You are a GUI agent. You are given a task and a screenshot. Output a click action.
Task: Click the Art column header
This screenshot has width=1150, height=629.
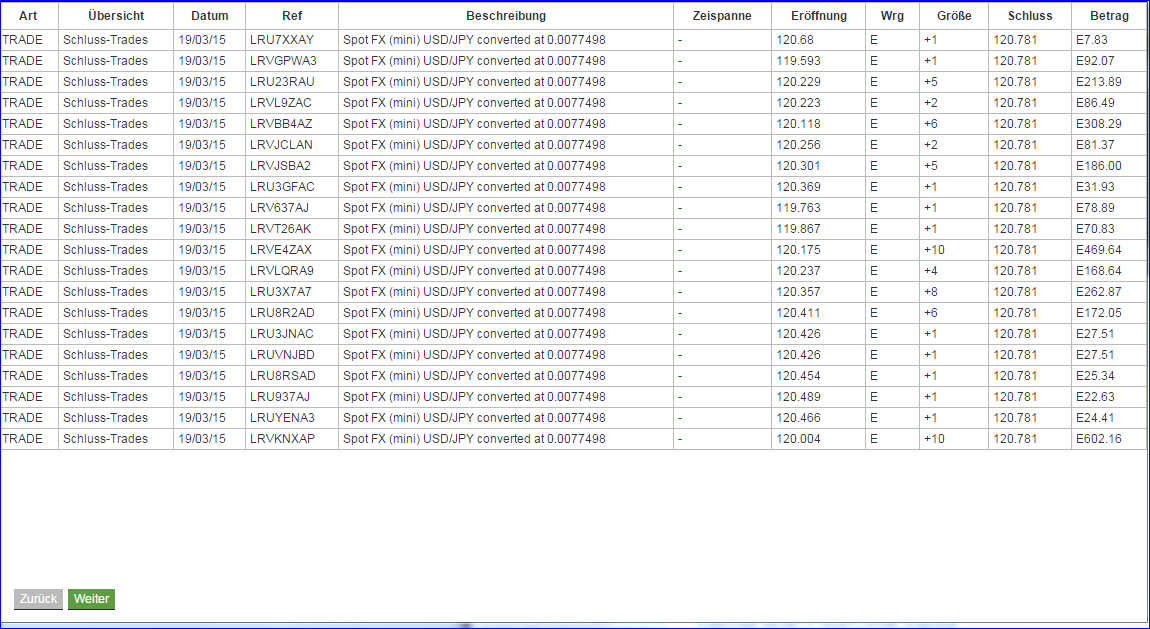(x=29, y=15)
